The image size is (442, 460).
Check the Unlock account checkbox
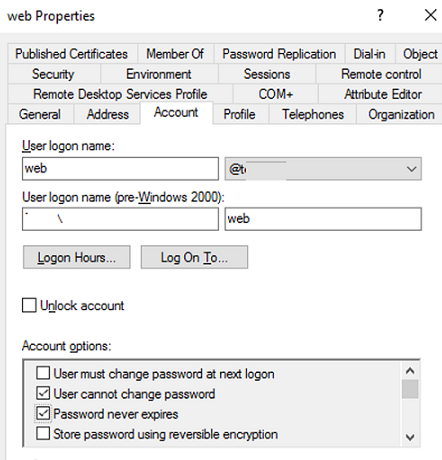pyautogui.click(x=29, y=305)
